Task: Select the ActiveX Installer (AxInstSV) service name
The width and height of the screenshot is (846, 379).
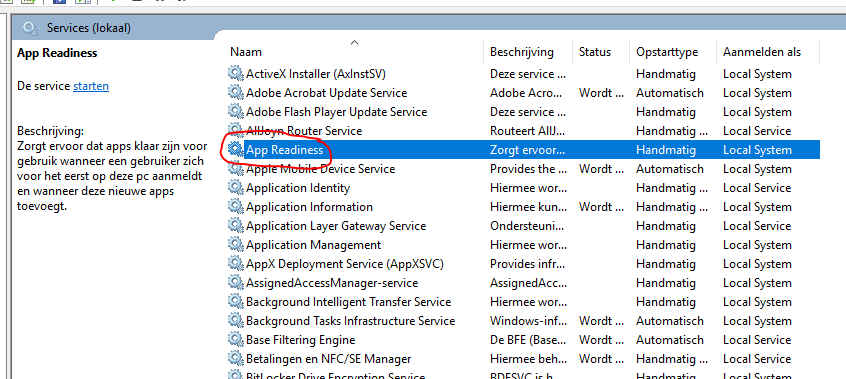Action: pos(316,73)
